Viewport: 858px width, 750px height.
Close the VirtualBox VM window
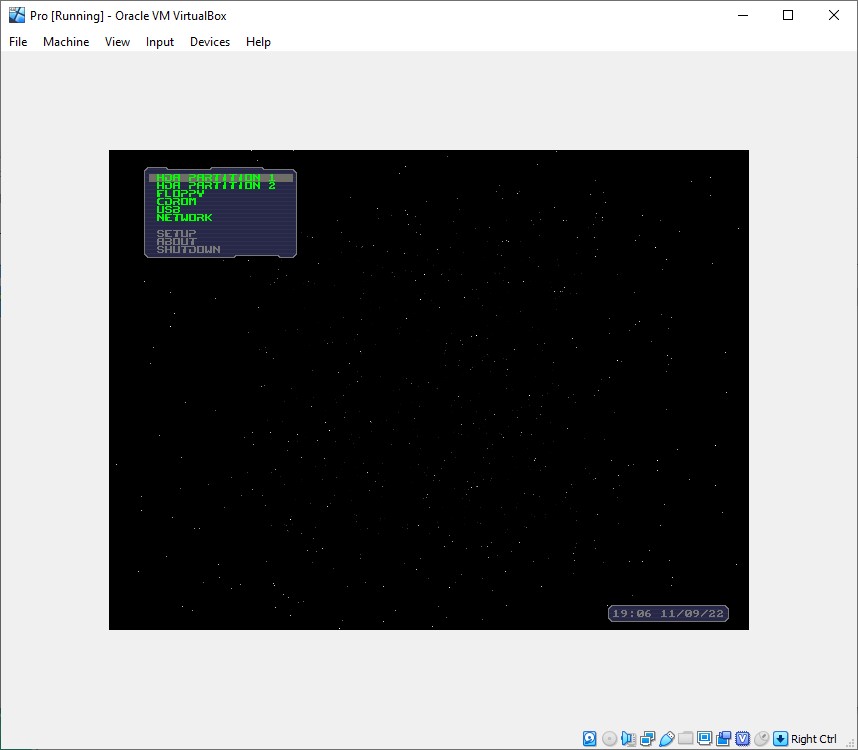(x=833, y=15)
